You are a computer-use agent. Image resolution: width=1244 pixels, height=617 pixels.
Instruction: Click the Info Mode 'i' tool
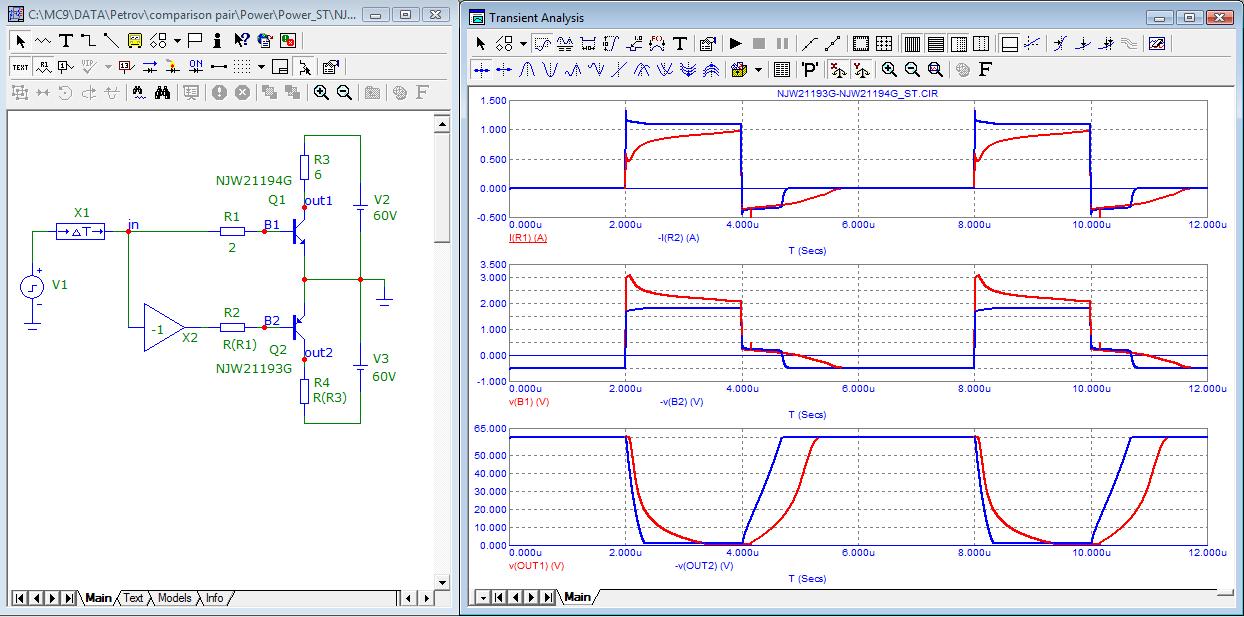(217, 41)
